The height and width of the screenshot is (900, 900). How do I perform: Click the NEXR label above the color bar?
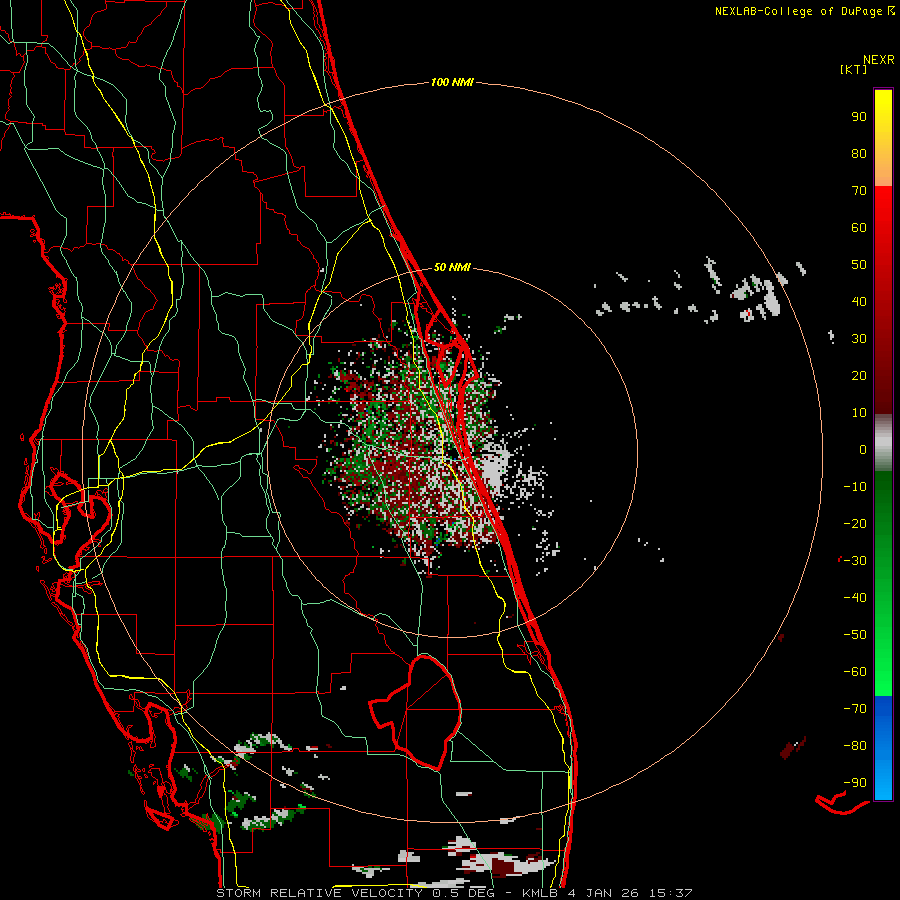pos(878,60)
